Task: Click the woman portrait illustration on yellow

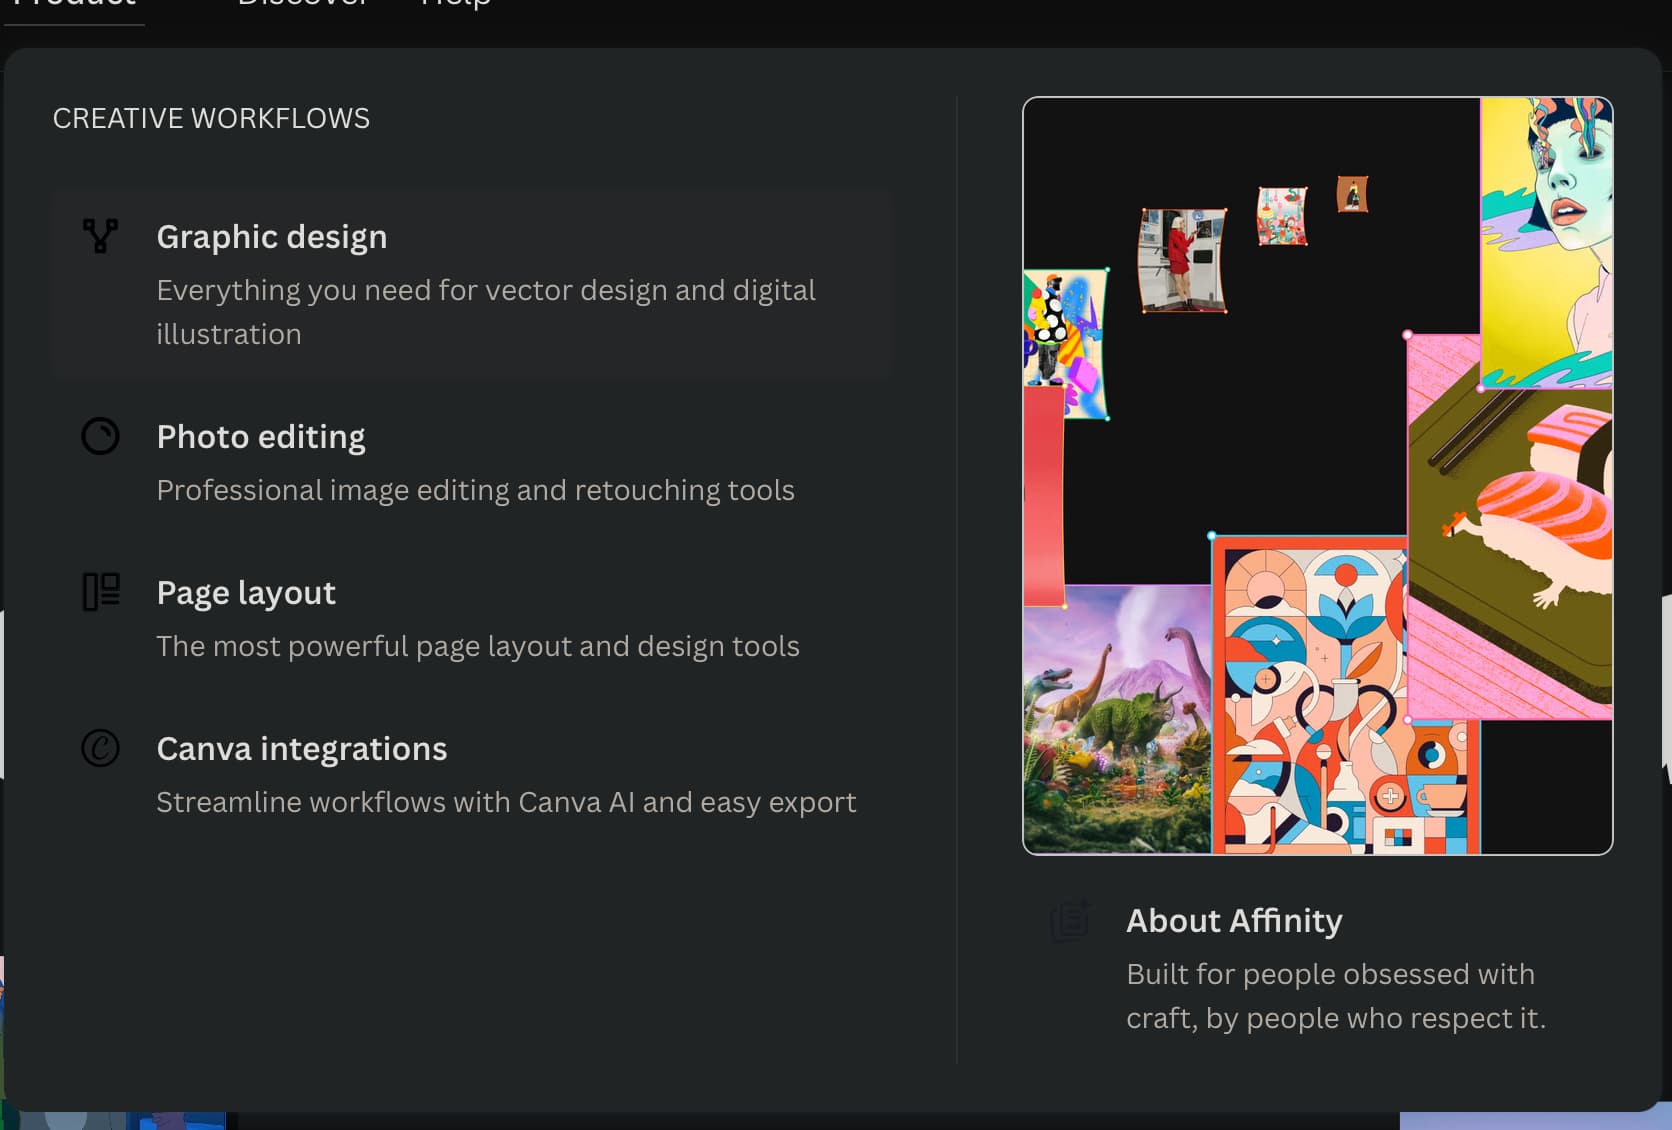Action: click(x=1546, y=240)
